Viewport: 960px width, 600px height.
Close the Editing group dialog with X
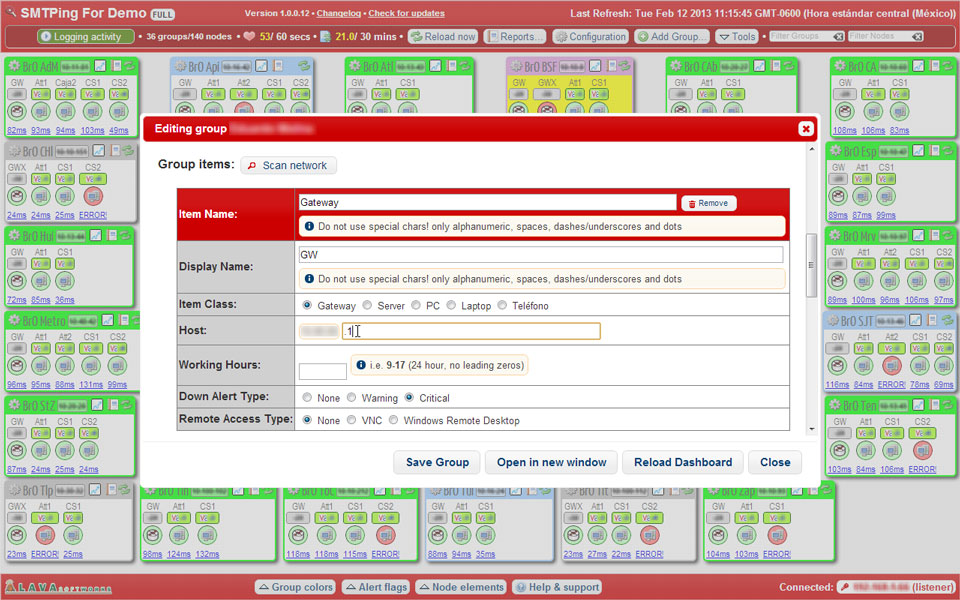(x=806, y=129)
